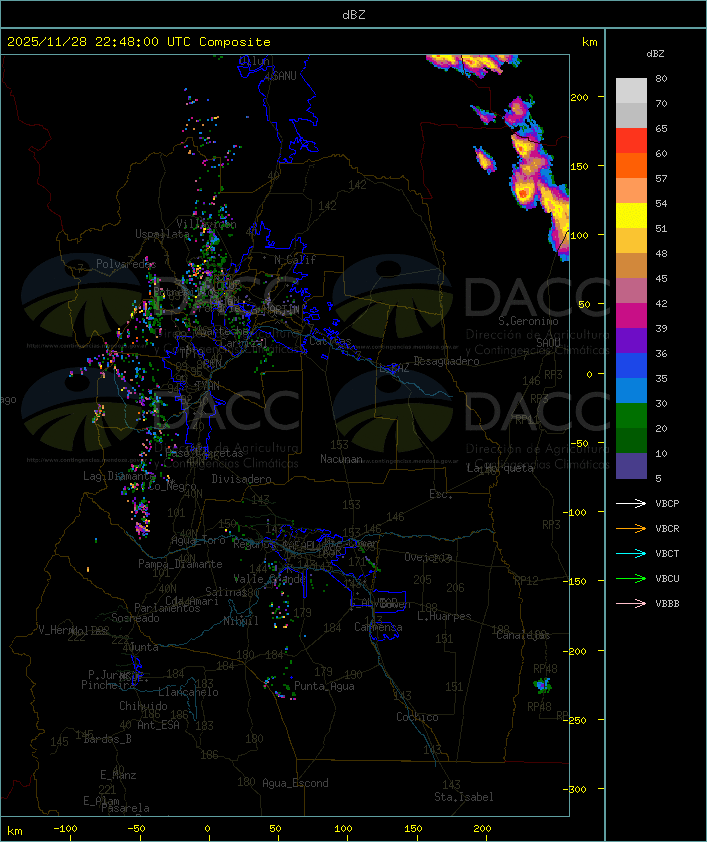
Task: Click the Llancanelo place label
Action: [x=188, y=692]
